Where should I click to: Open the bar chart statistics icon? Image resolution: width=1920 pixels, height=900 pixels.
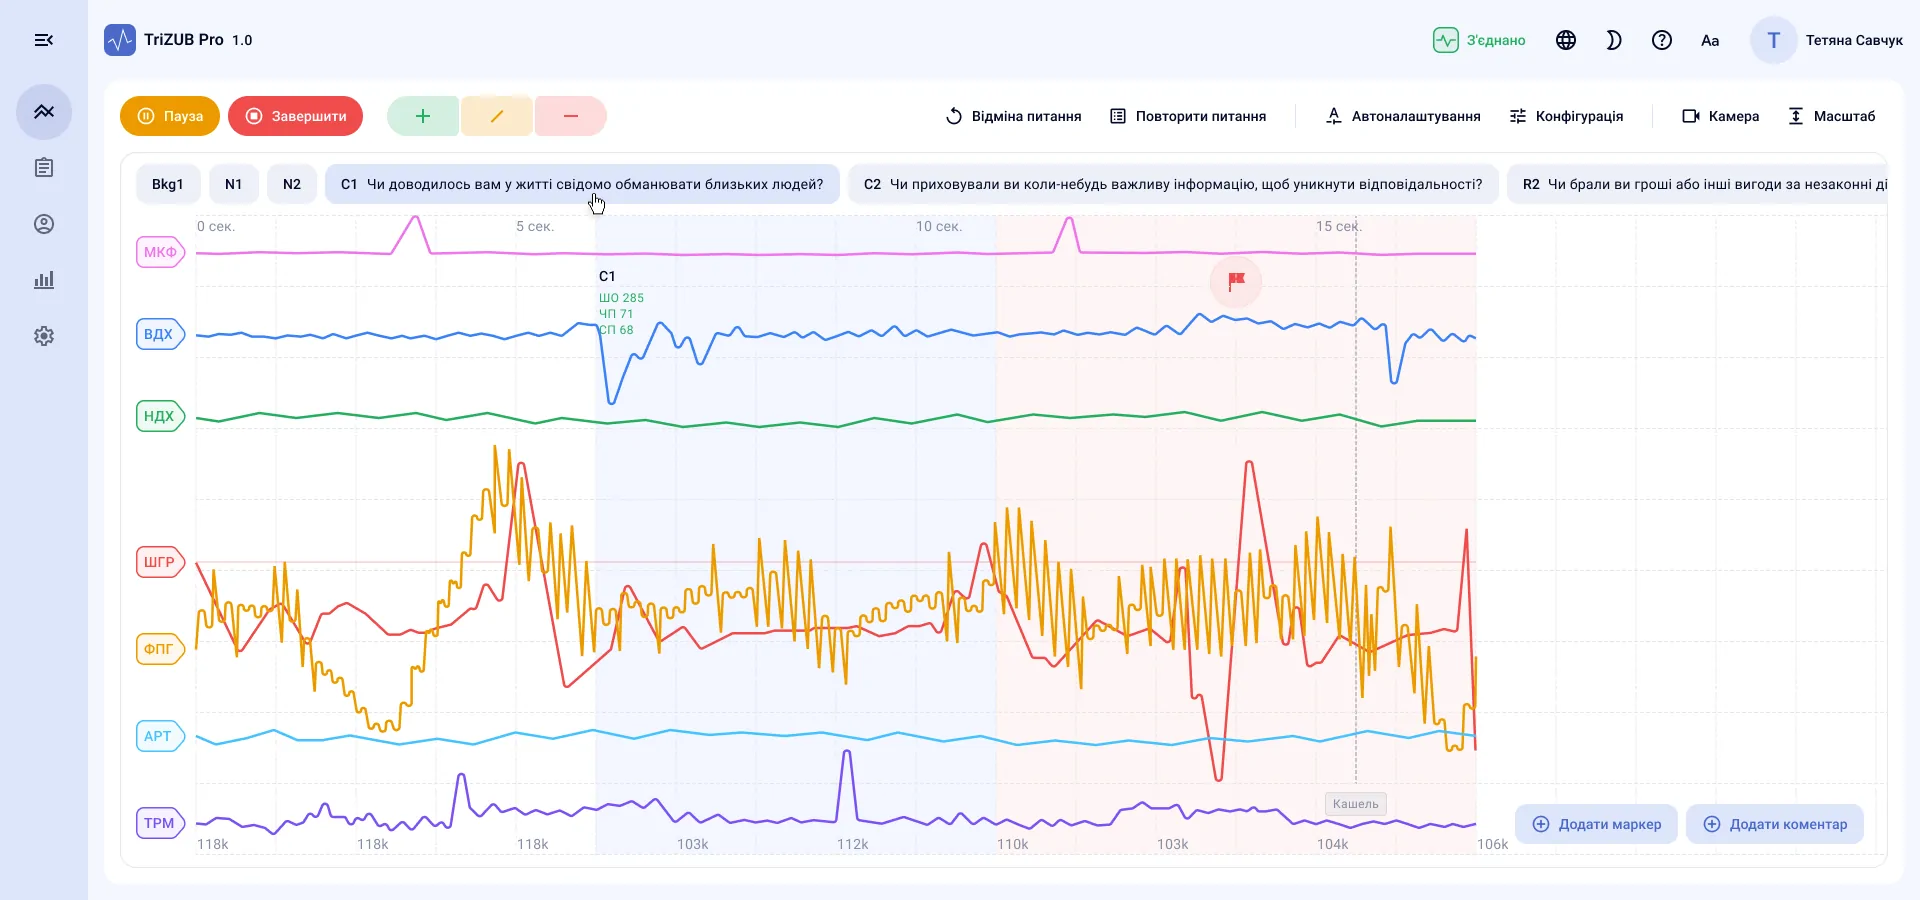click(44, 280)
